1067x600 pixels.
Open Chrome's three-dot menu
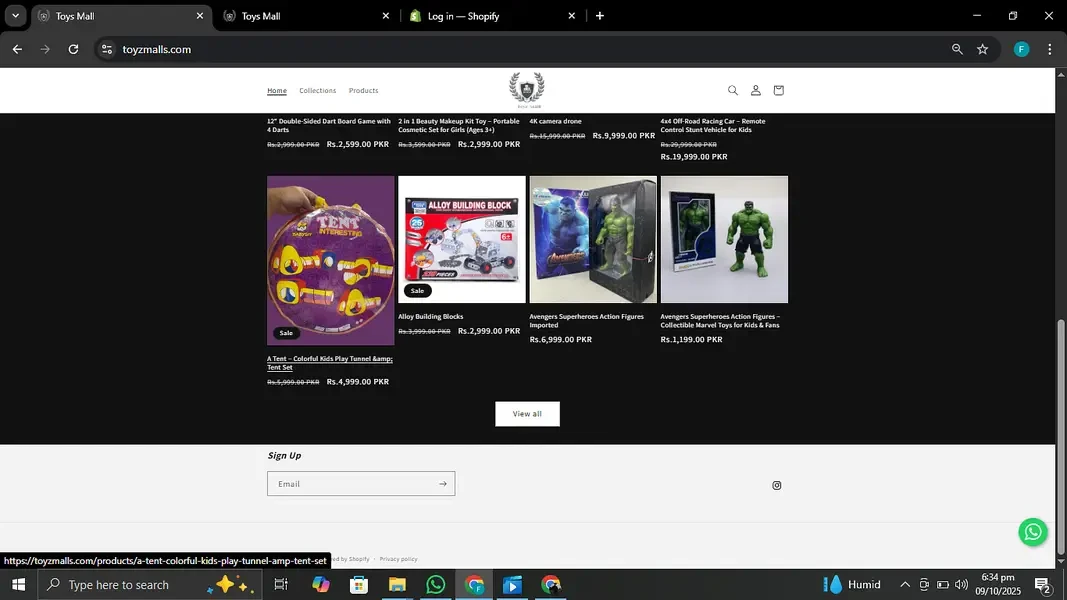1049,49
